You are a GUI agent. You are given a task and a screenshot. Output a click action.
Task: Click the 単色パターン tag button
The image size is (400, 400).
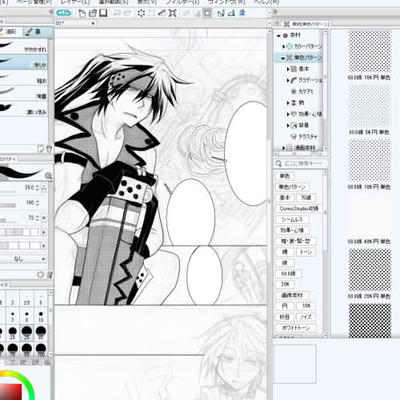tap(292, 187)
